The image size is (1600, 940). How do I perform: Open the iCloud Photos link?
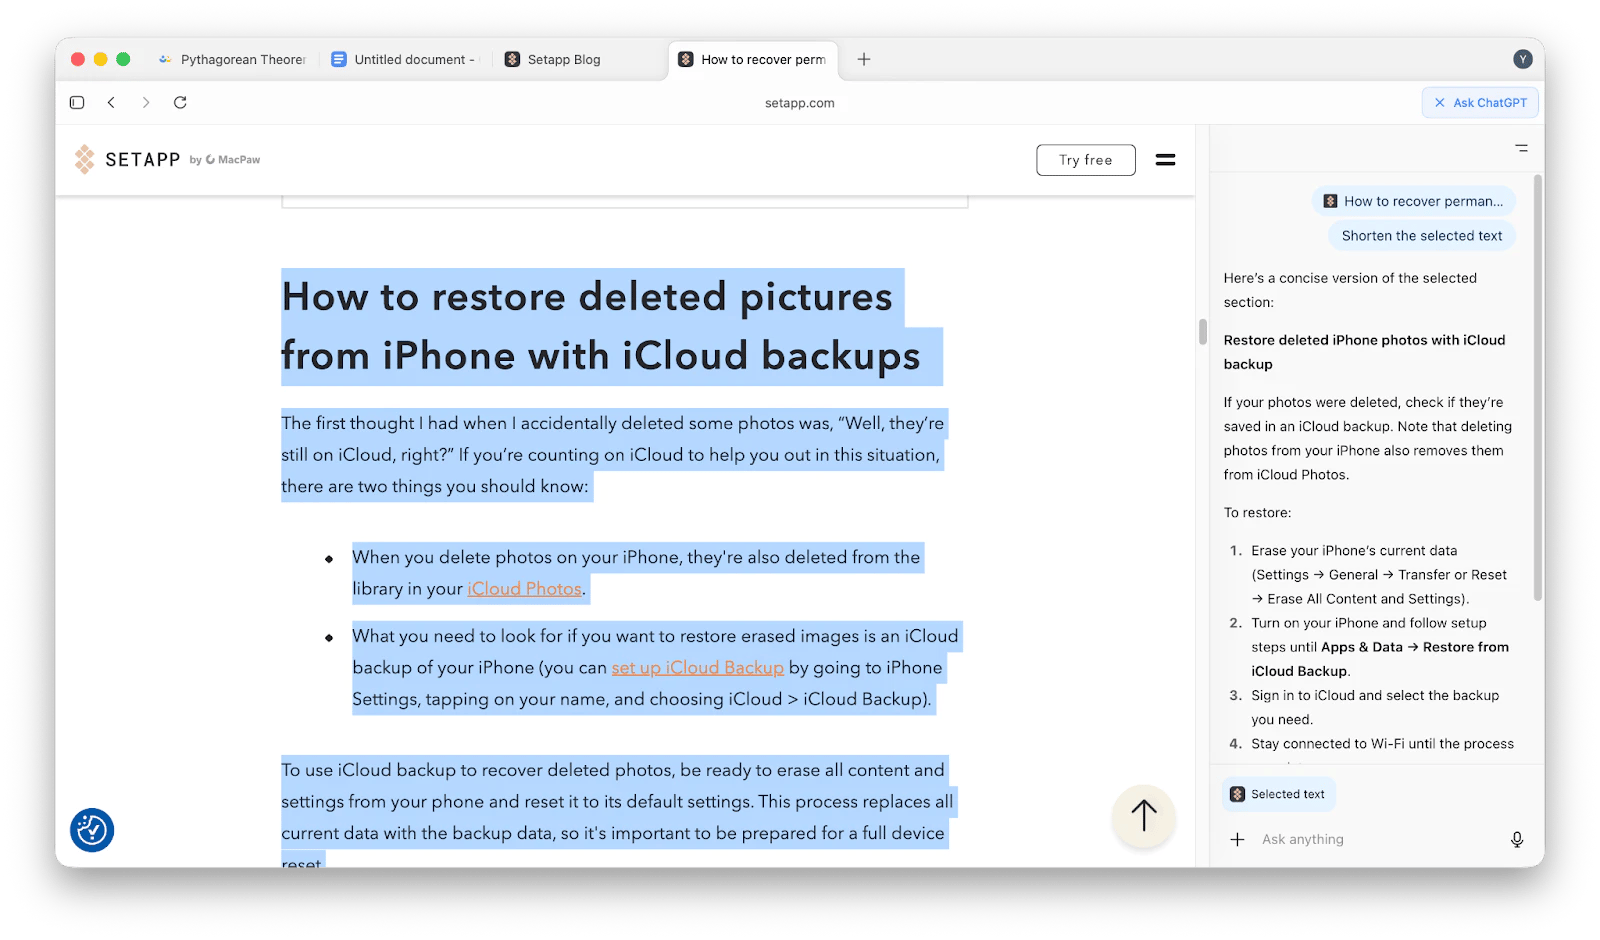tap(524, 589)
